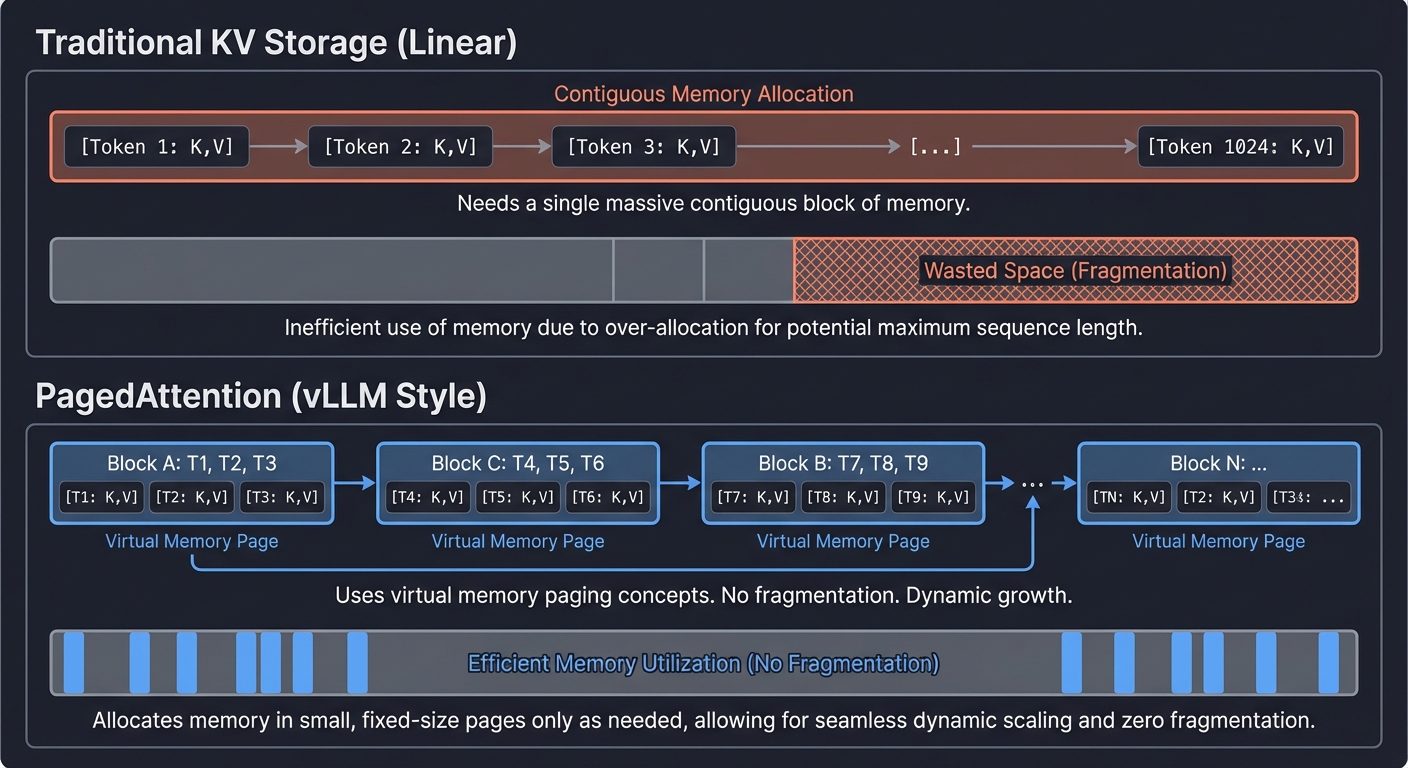Click the [T5: K,V] cell in Block C
The image size is (1408, 768).
(x=516, y=497)
